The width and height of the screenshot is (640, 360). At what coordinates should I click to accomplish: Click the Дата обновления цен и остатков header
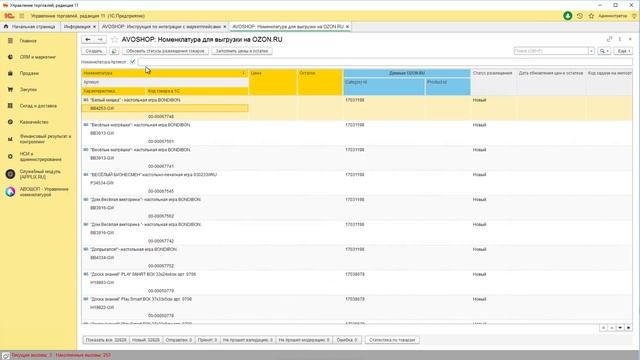[x=551, y=82]
